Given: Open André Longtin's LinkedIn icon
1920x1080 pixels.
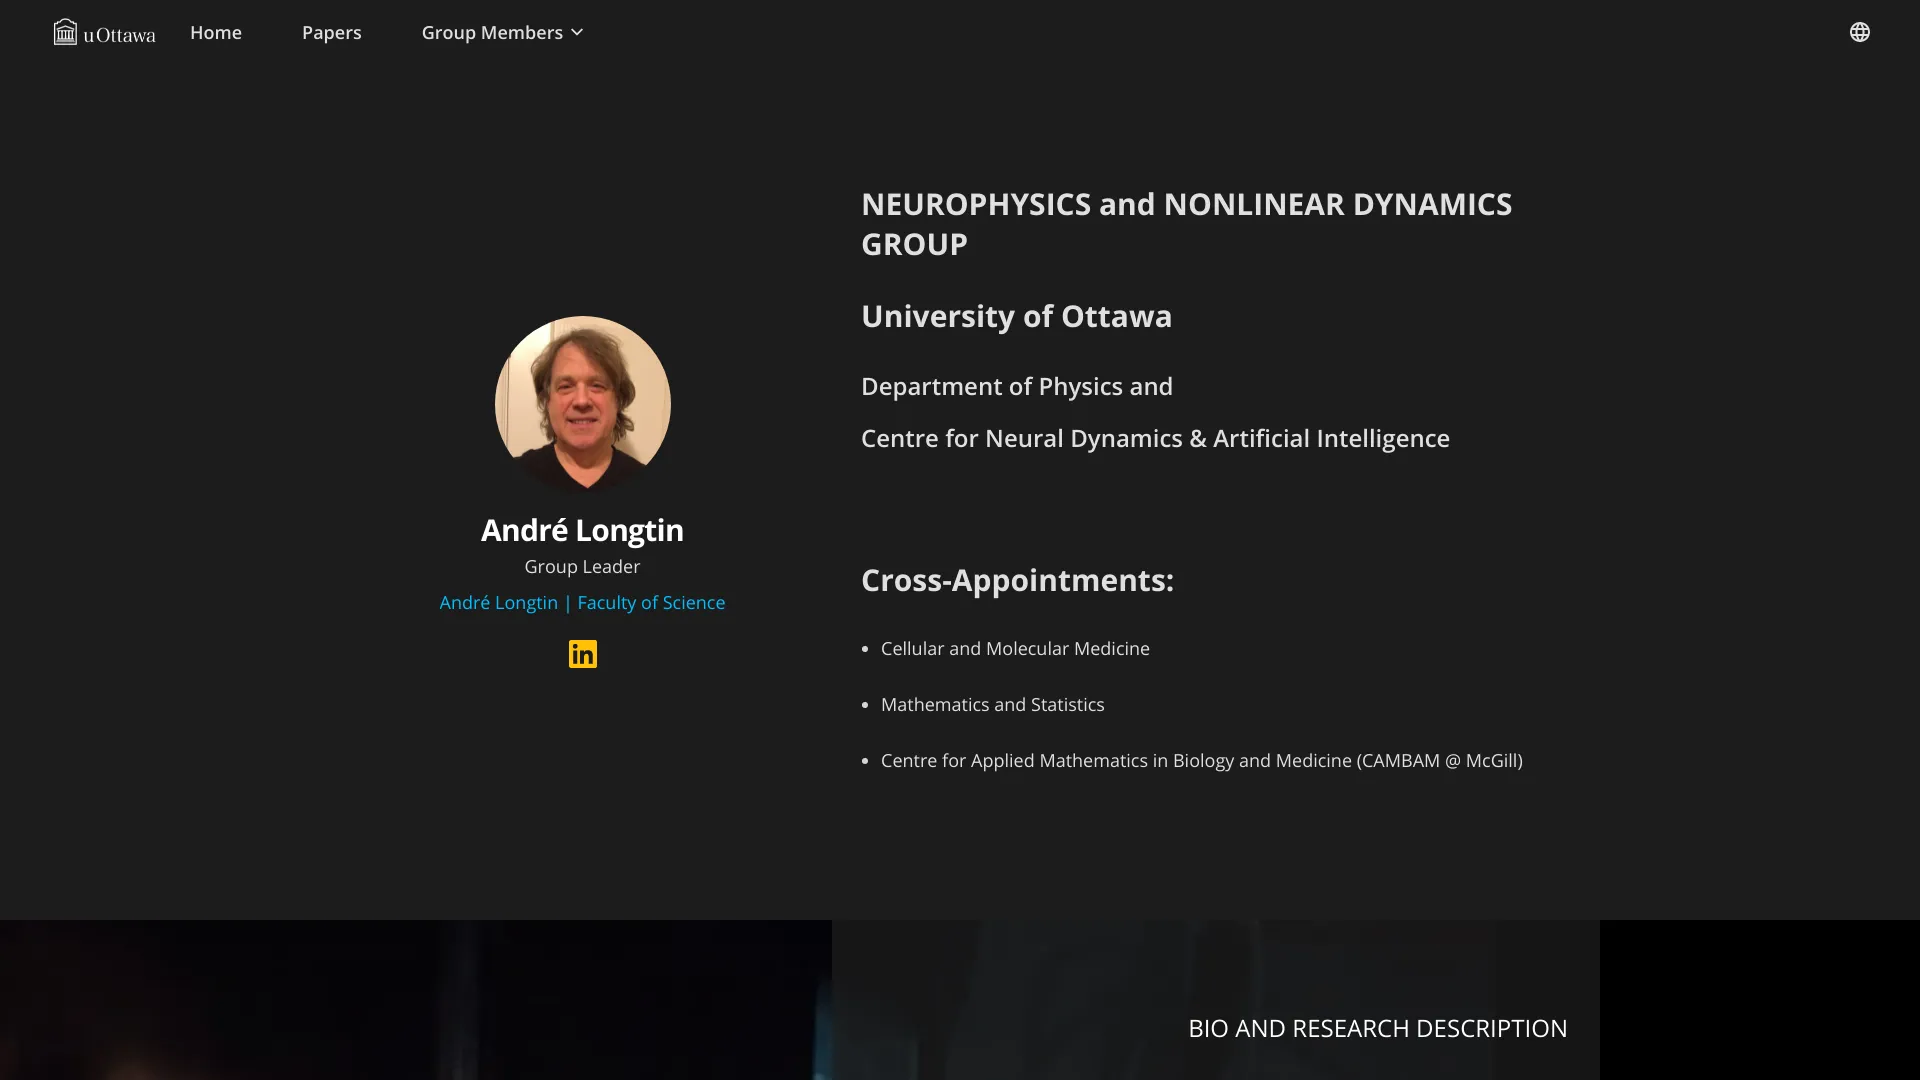Looking at the screenshot, I should pos(582,654).
